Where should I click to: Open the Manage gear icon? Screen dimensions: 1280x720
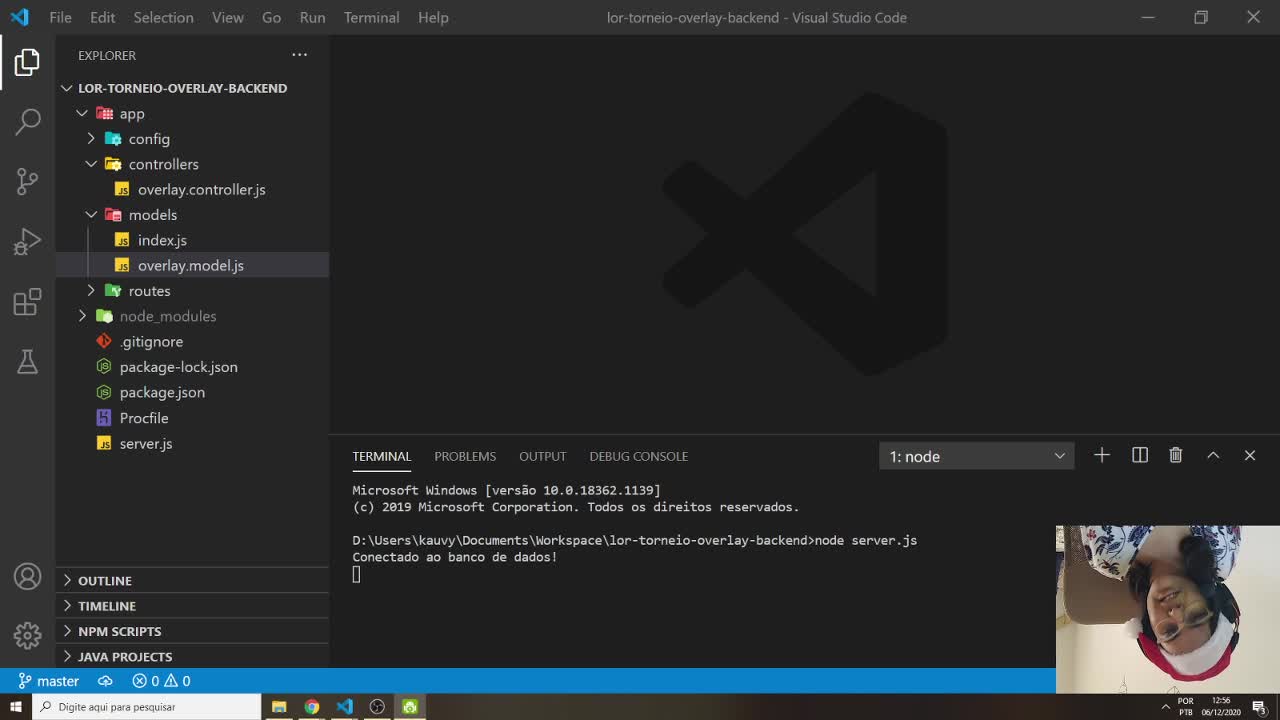click(27, 634)
